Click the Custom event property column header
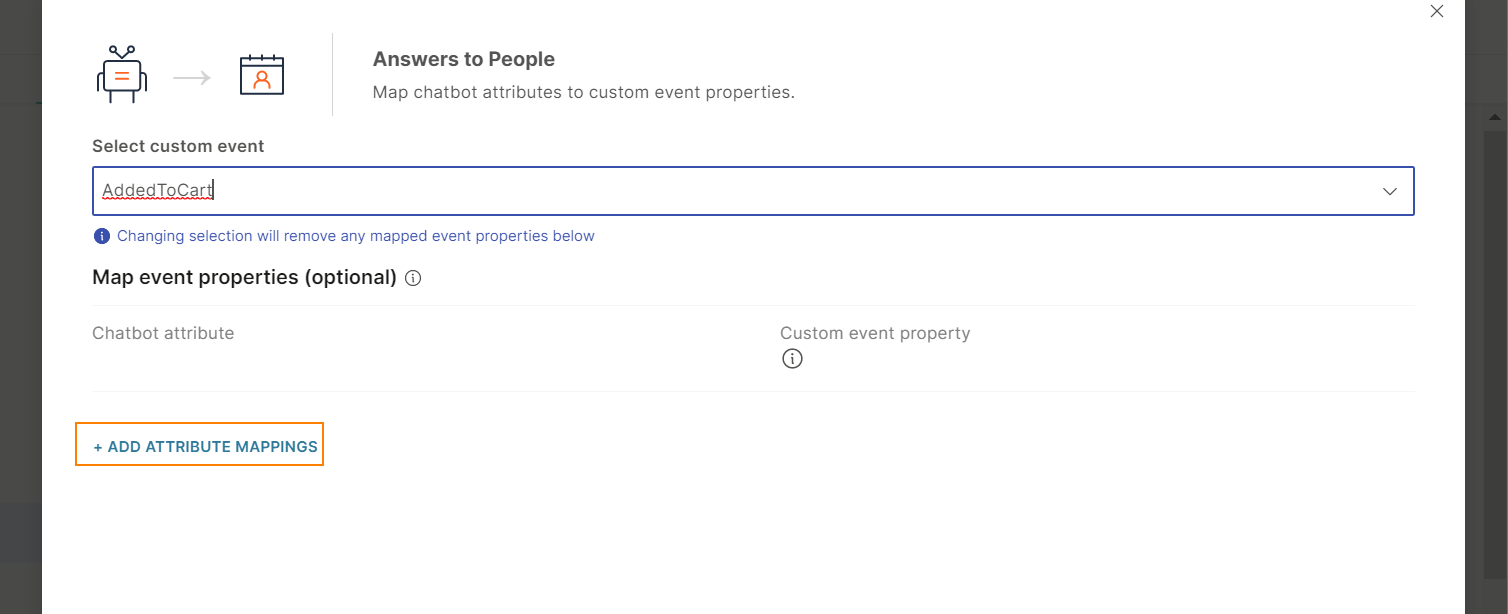 (x=875, y=333)
